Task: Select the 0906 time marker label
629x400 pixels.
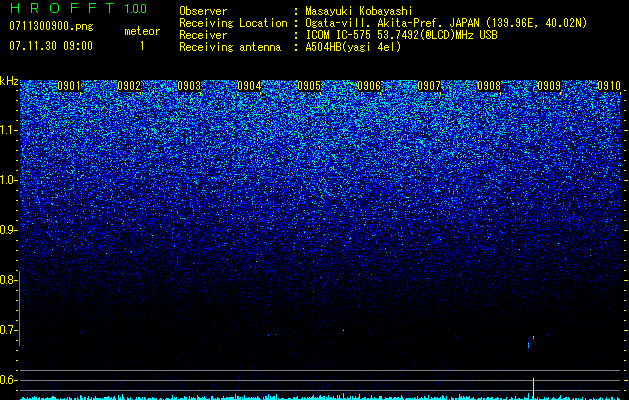Action: [369, 86]
